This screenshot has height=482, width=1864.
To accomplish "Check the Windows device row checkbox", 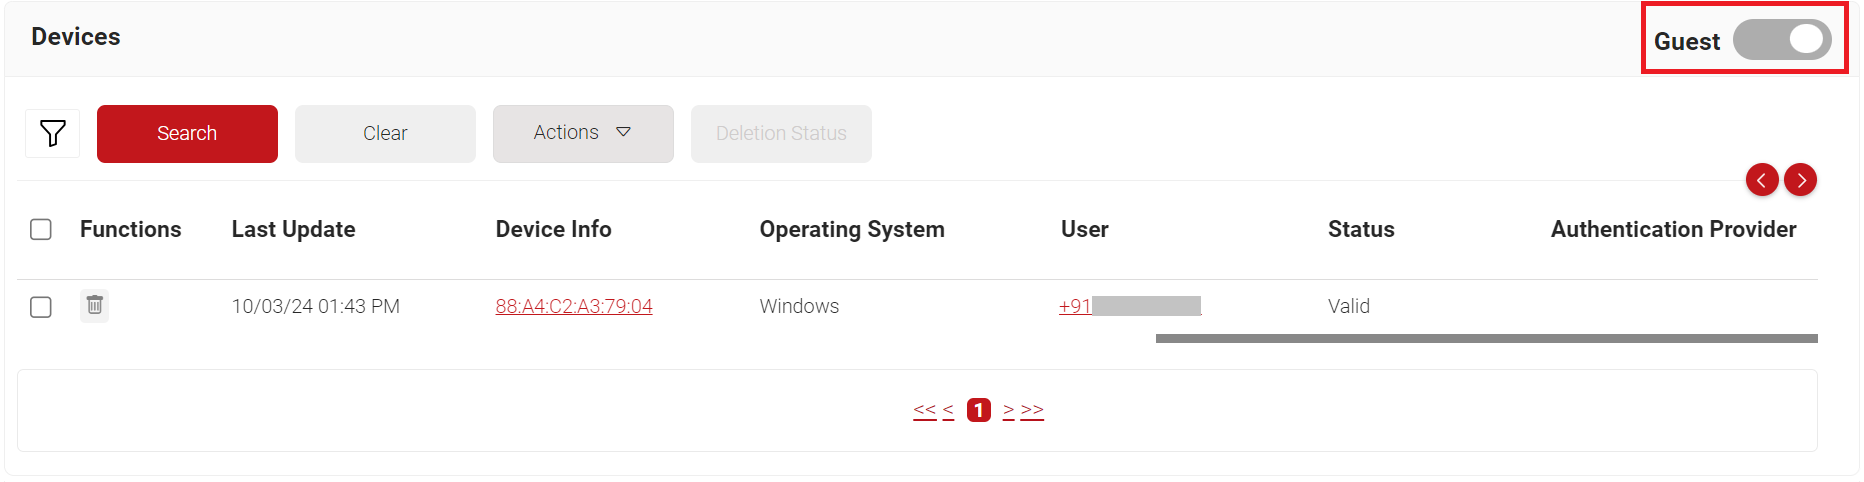I will 41,307.
